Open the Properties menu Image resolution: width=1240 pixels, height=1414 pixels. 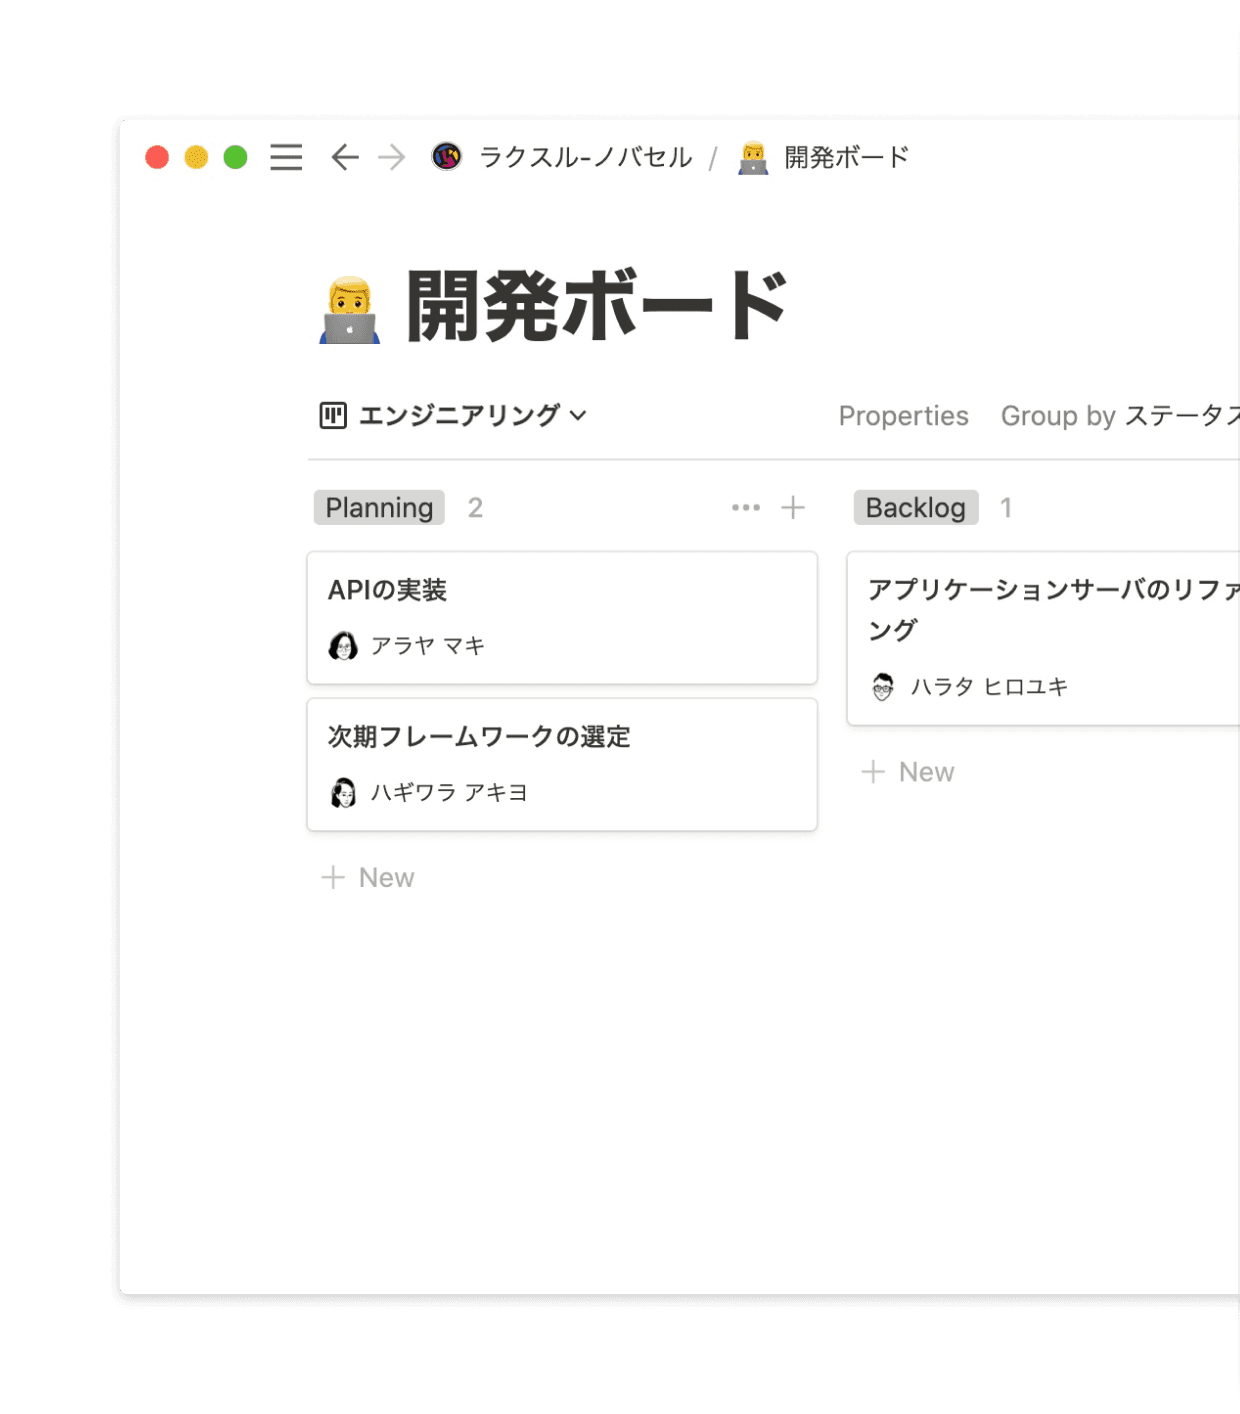coord(903,416)
